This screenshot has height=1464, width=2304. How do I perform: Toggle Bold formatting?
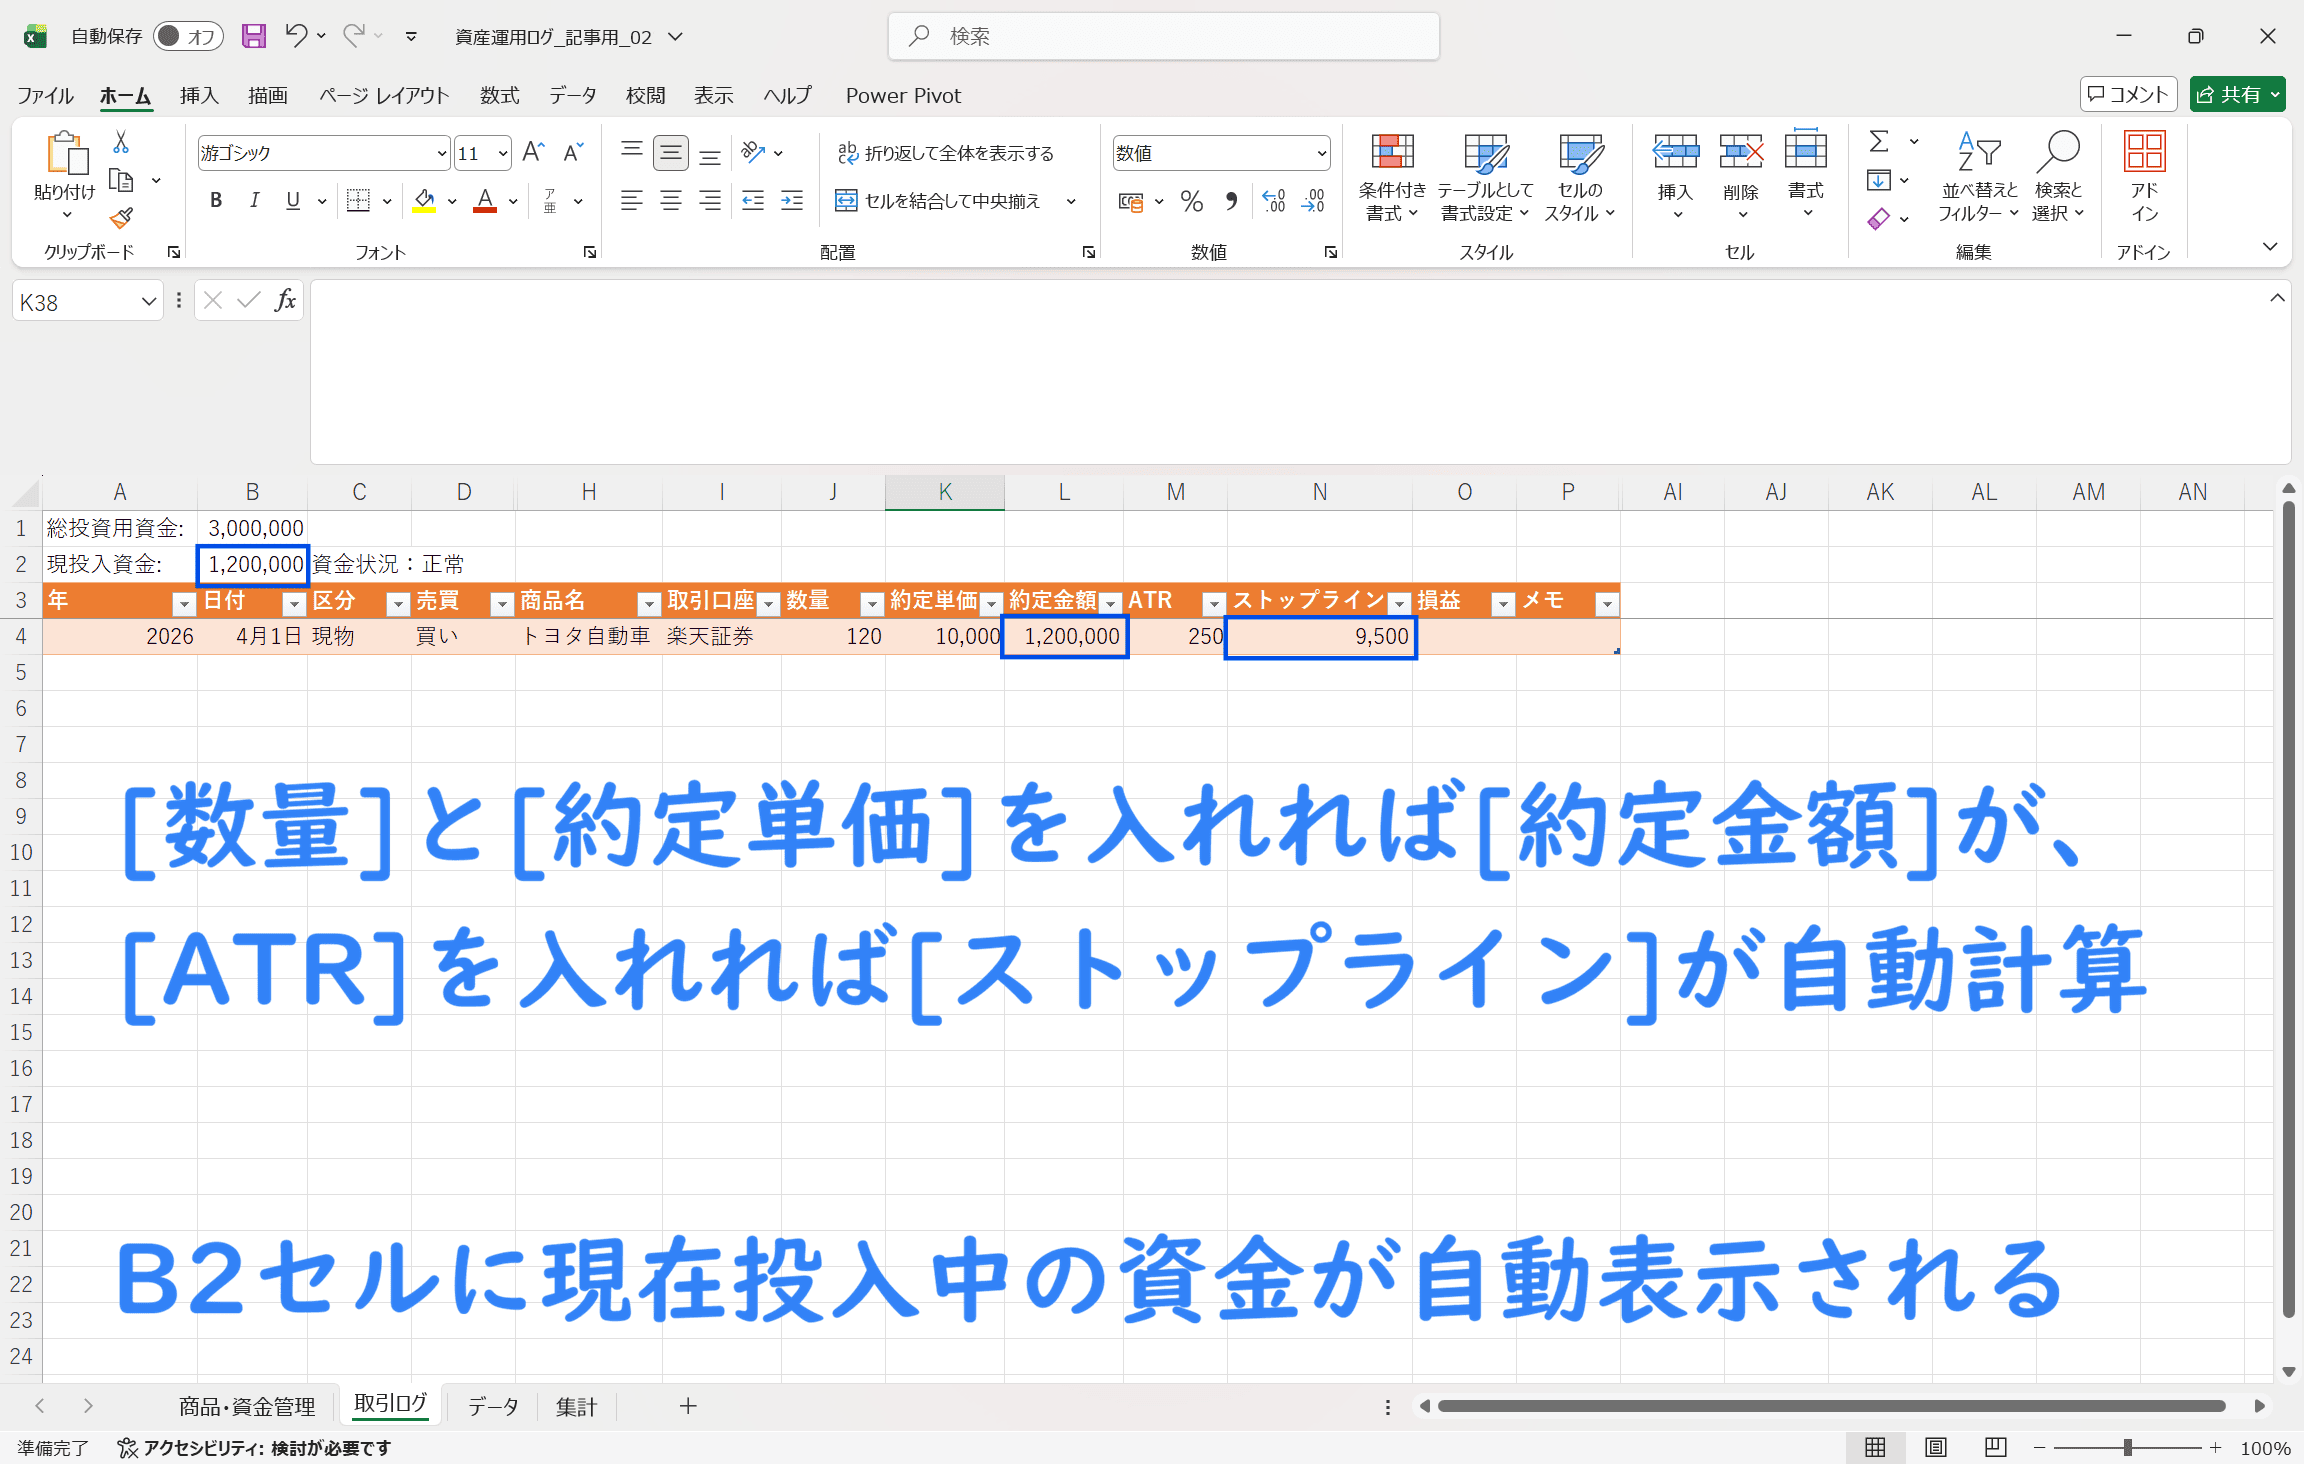click(215, 201)
